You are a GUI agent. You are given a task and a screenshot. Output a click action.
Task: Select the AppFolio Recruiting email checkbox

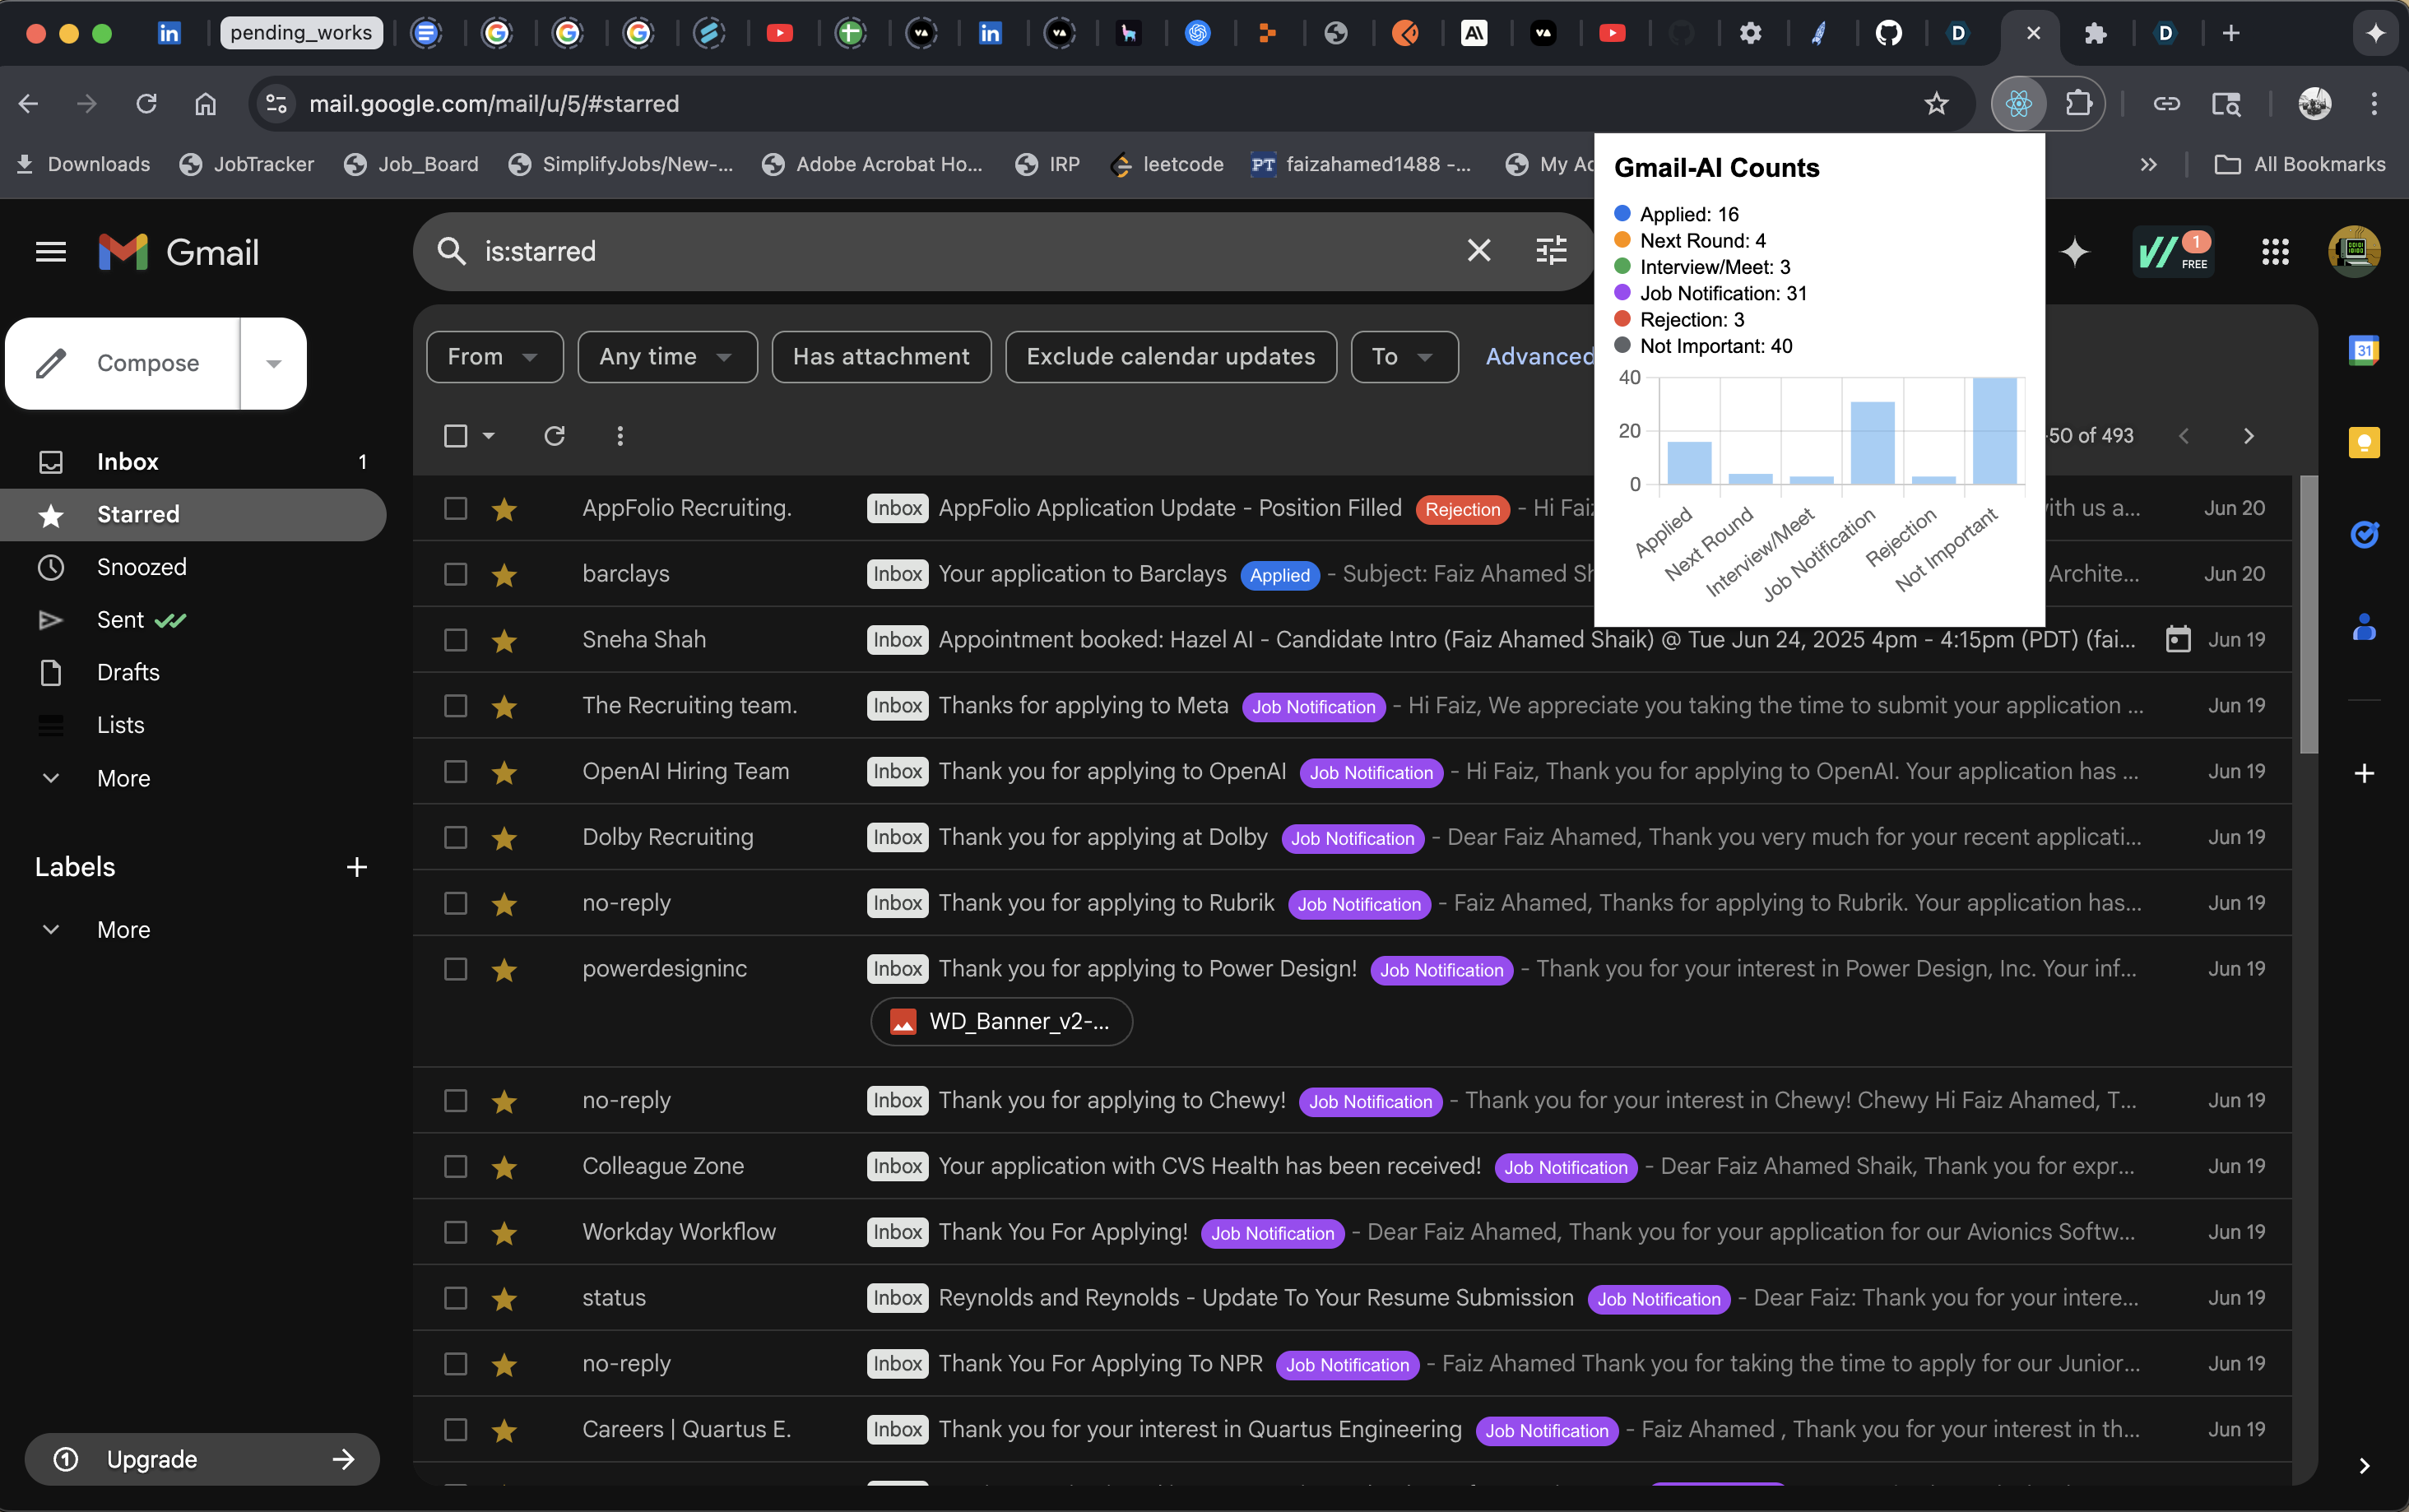455,508
